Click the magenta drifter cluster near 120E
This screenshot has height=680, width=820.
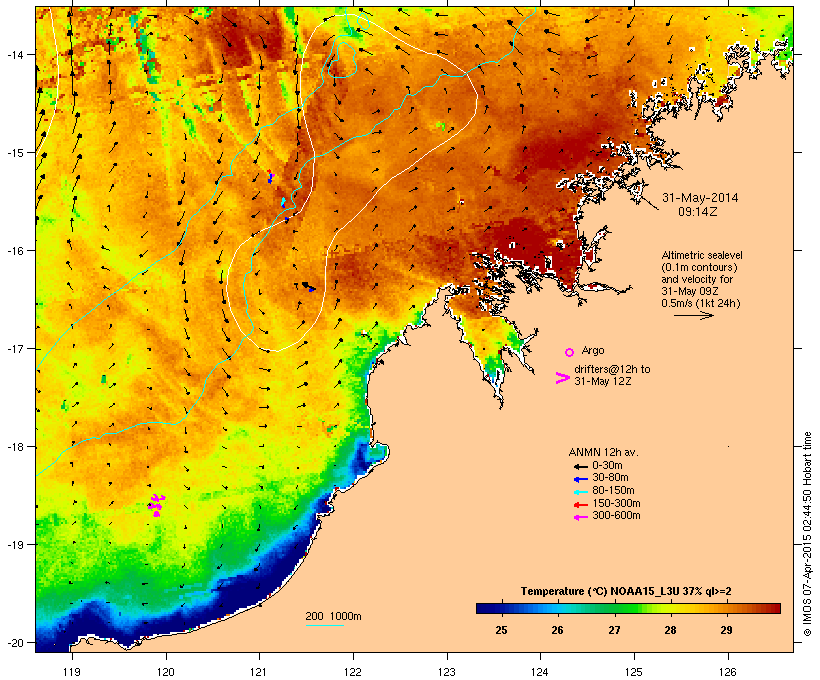coord(156,505)
